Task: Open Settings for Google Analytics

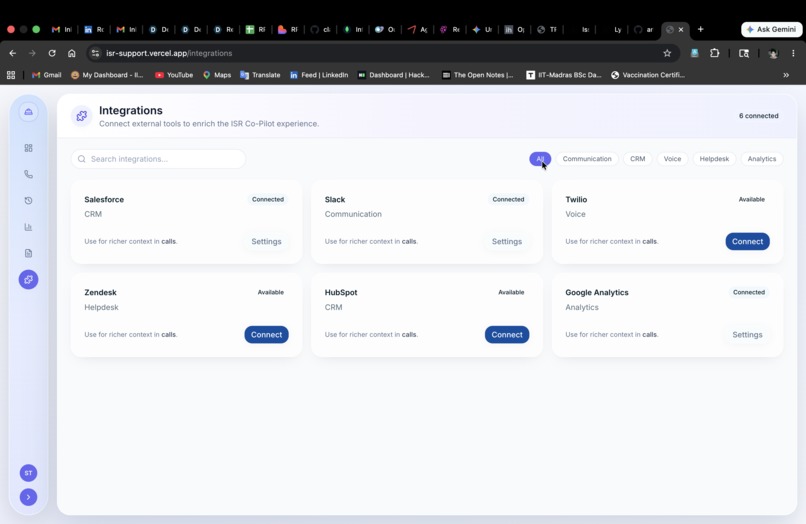Action: (x=747, y=335)
